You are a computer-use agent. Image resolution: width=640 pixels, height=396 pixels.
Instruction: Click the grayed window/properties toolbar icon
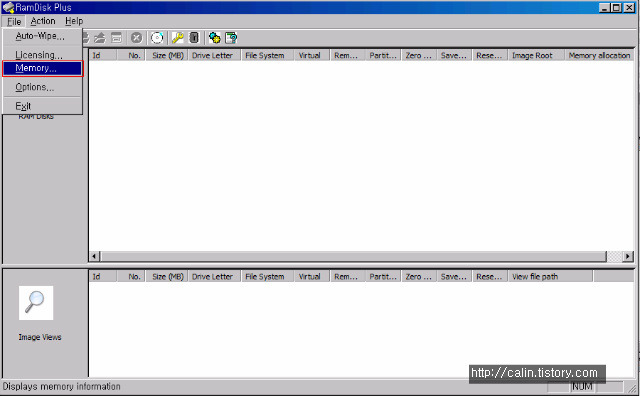pyautogui.click(x=117, y=38)
